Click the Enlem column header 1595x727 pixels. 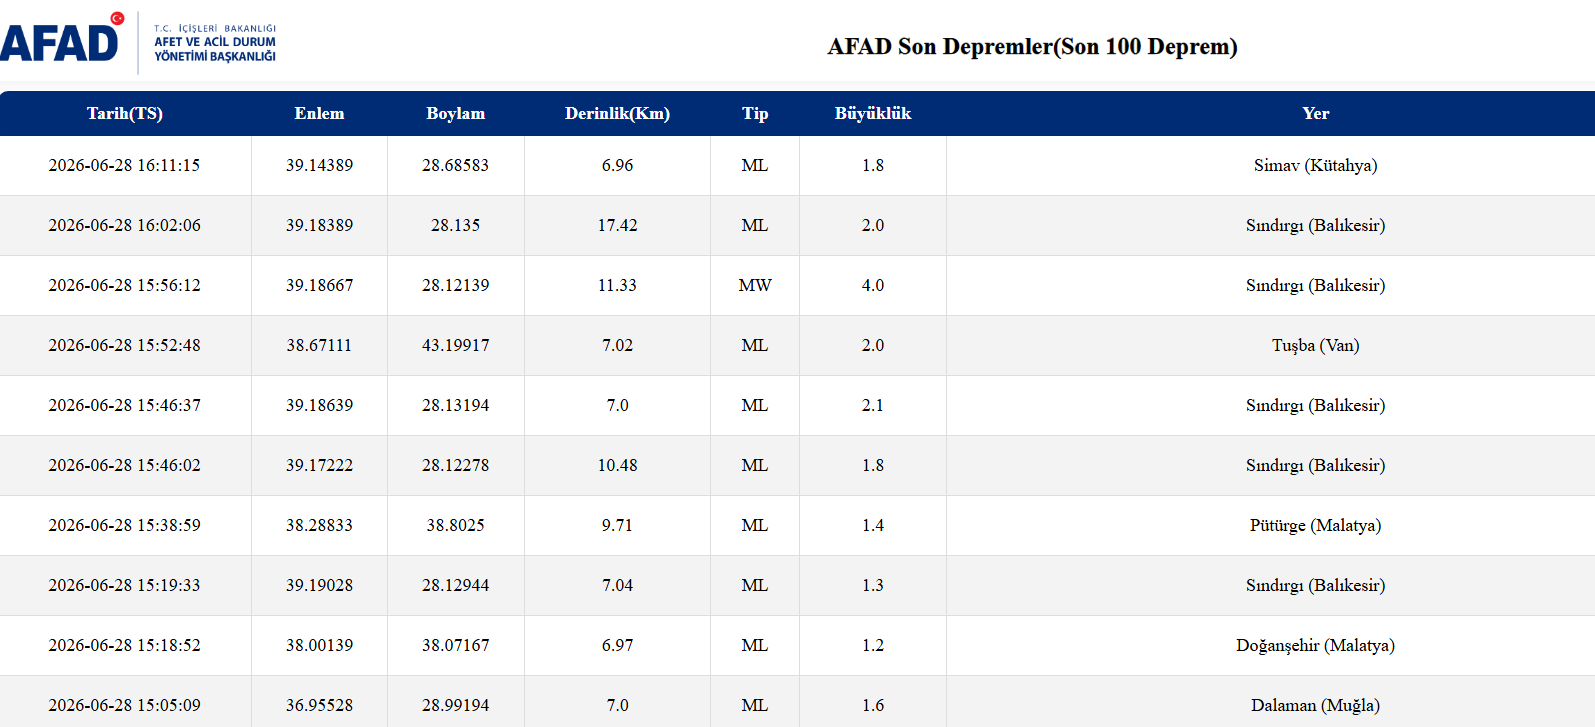pyautogui.click(x=319, y=113)
